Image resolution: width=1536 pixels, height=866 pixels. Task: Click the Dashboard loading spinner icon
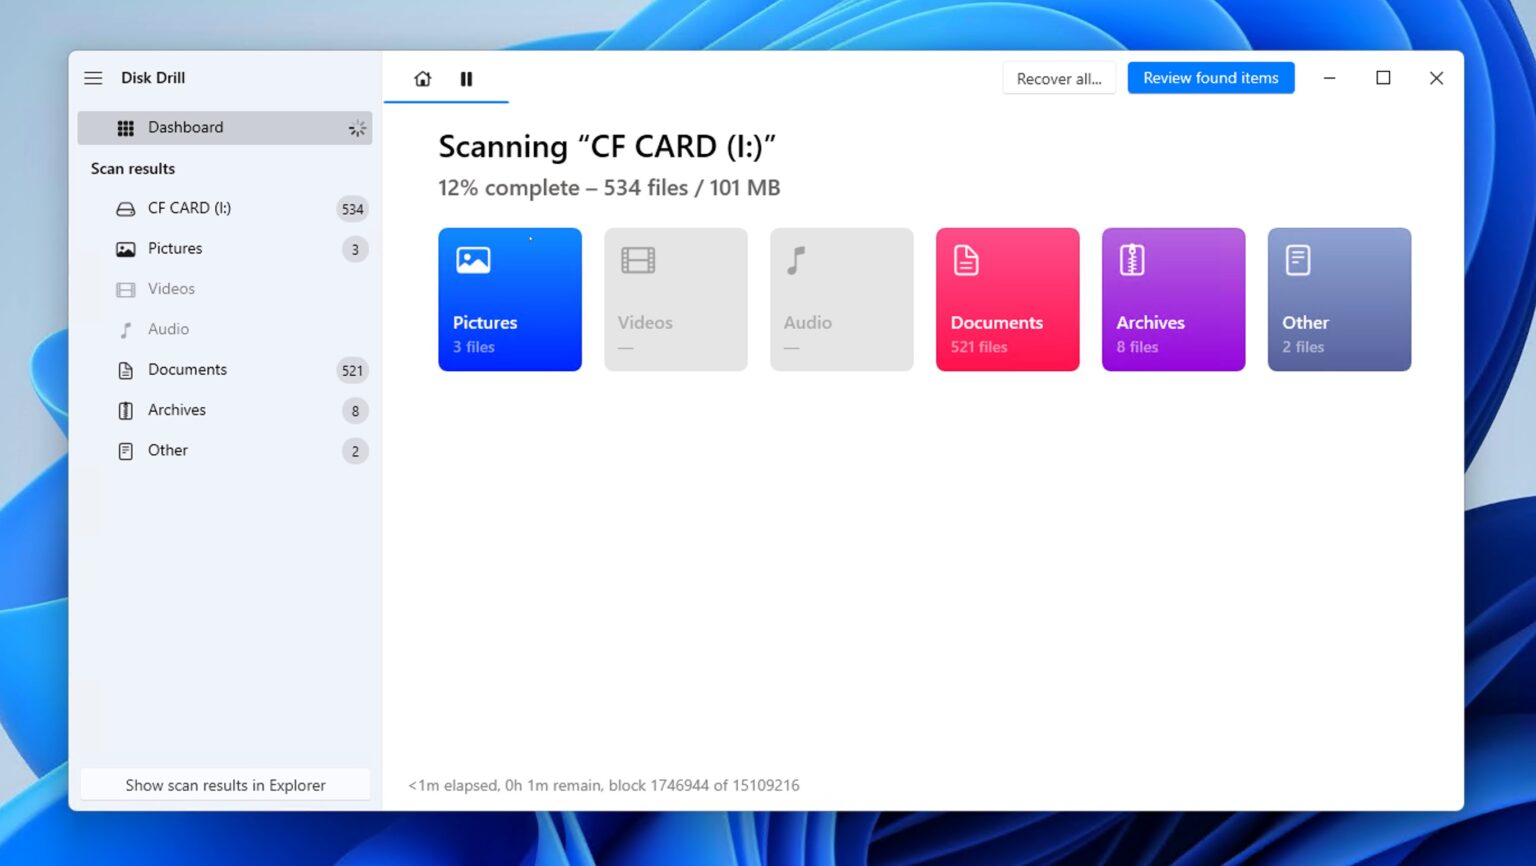tap(357, 128)
